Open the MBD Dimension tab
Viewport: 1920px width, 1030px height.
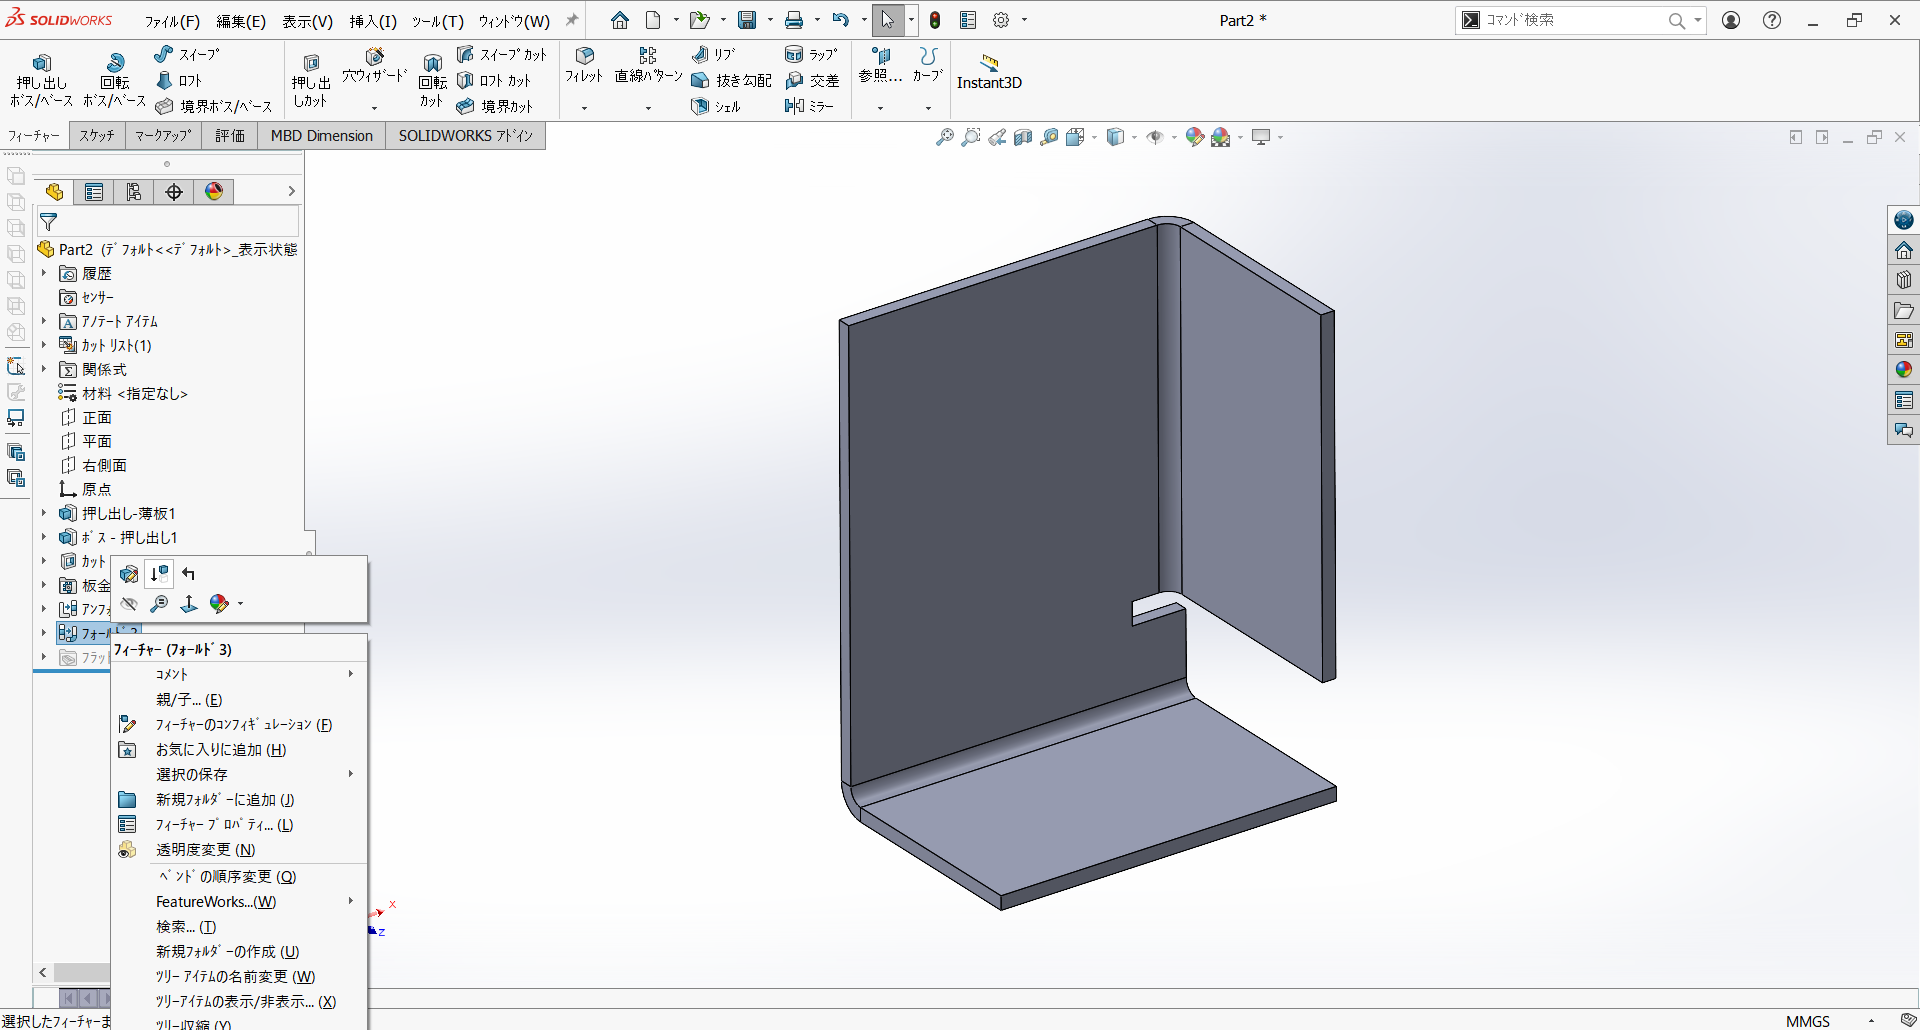click(x=322, y=136)
